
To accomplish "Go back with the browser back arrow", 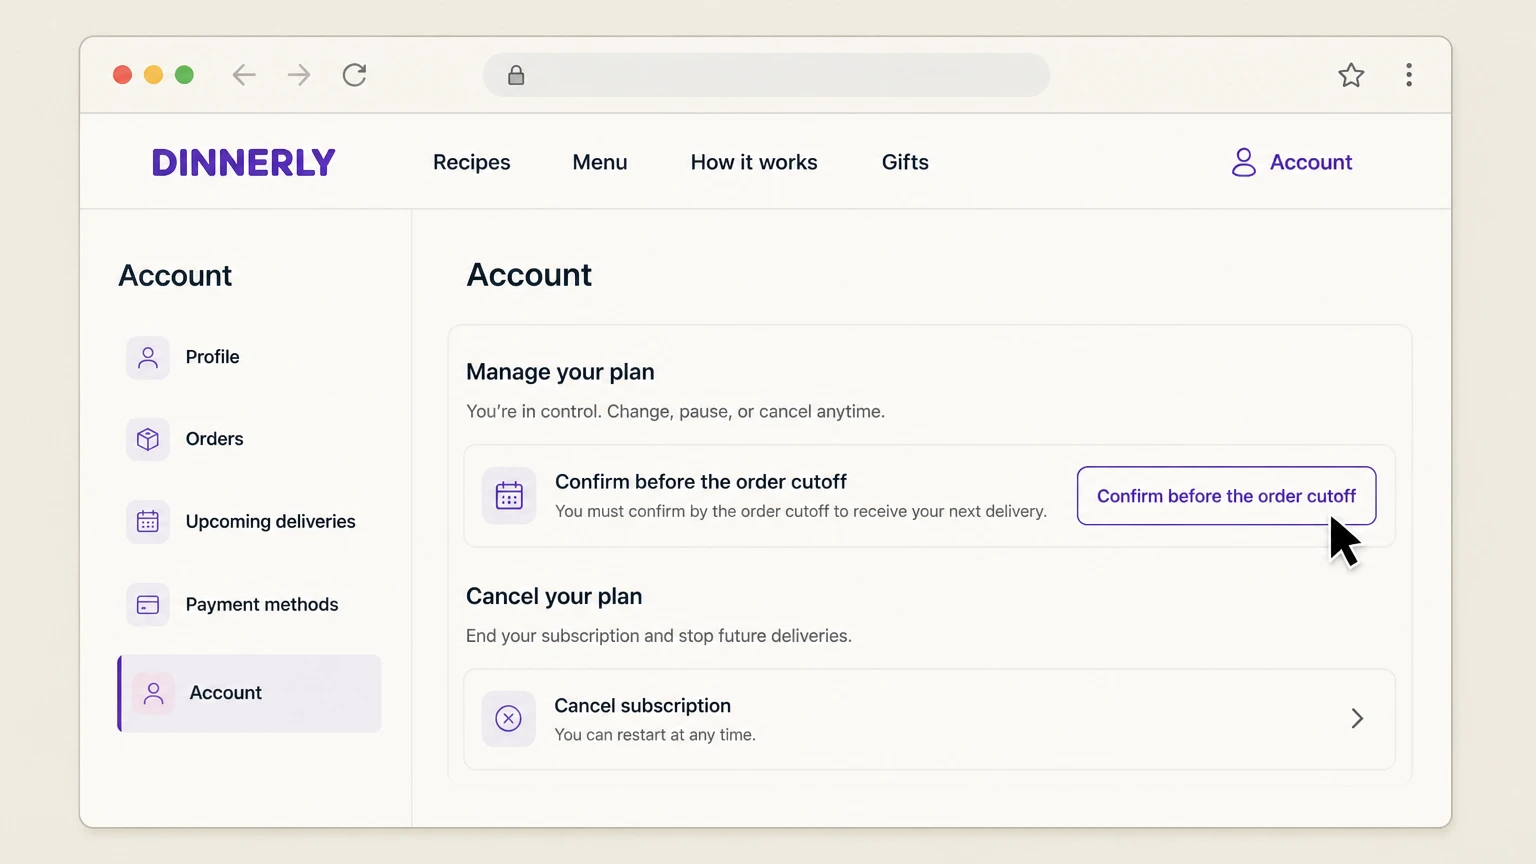I will click(x=244, y=75).
